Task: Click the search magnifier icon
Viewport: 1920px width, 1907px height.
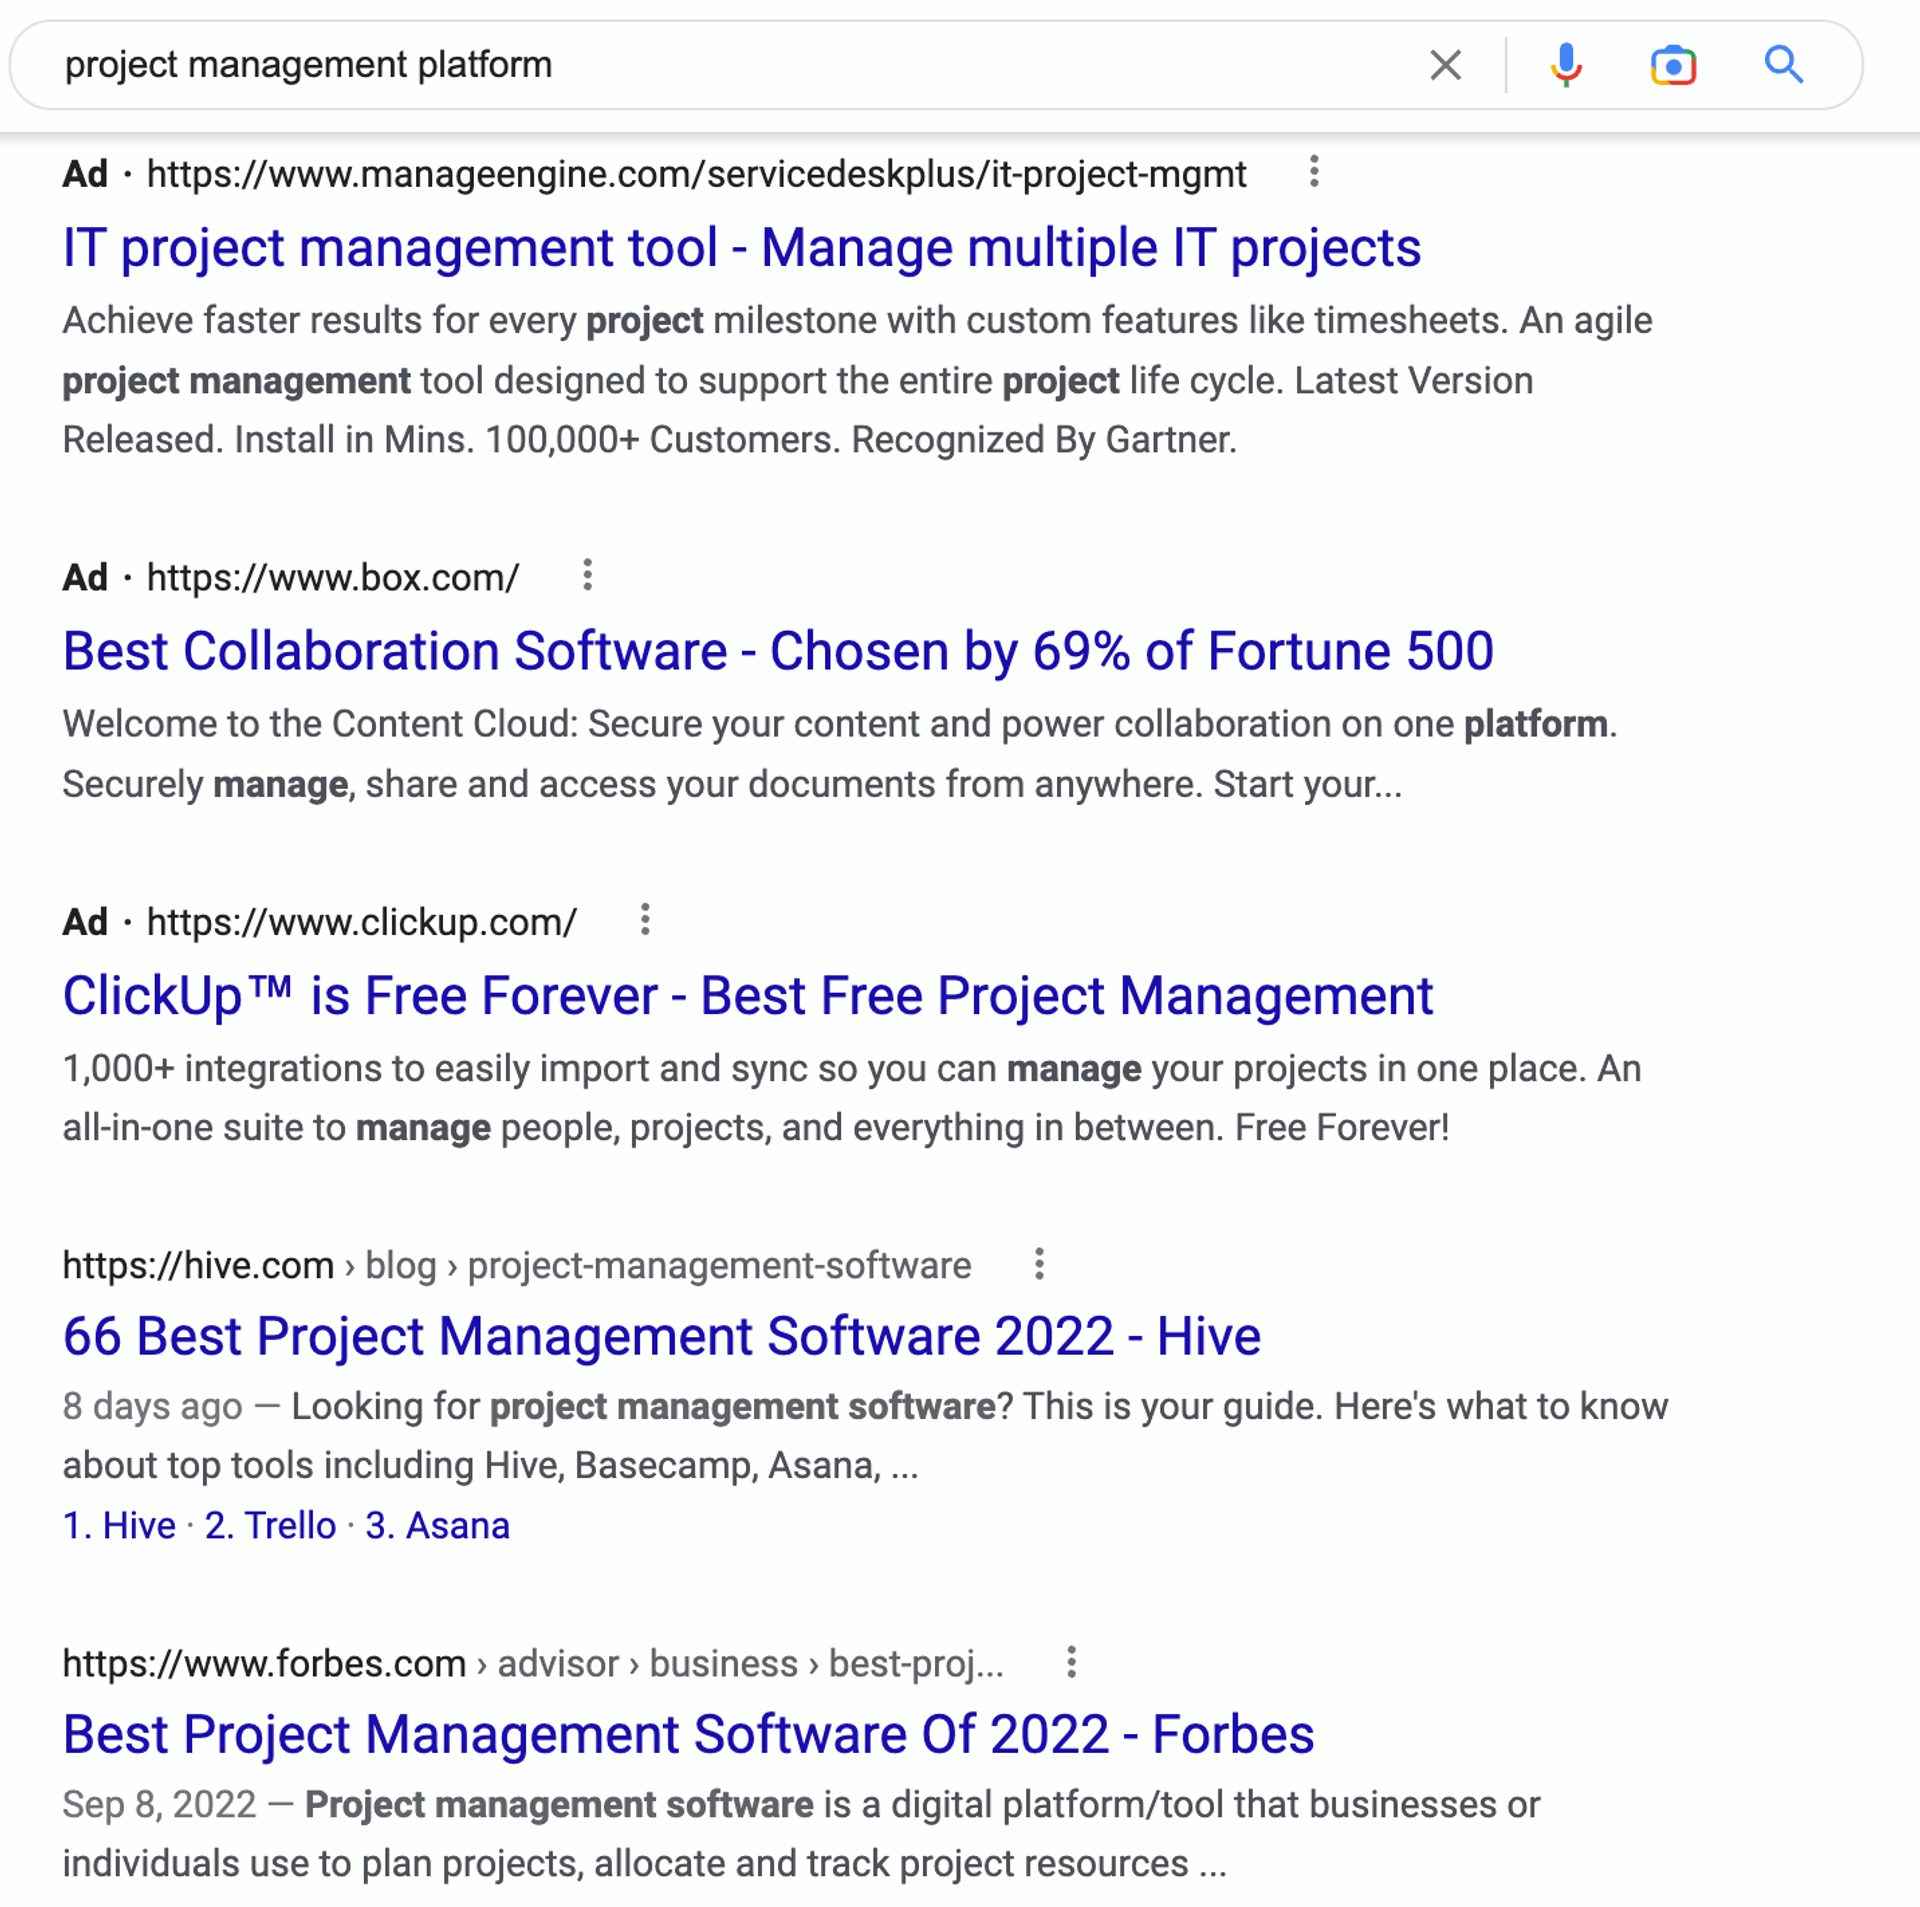Action: point(1784,64)
